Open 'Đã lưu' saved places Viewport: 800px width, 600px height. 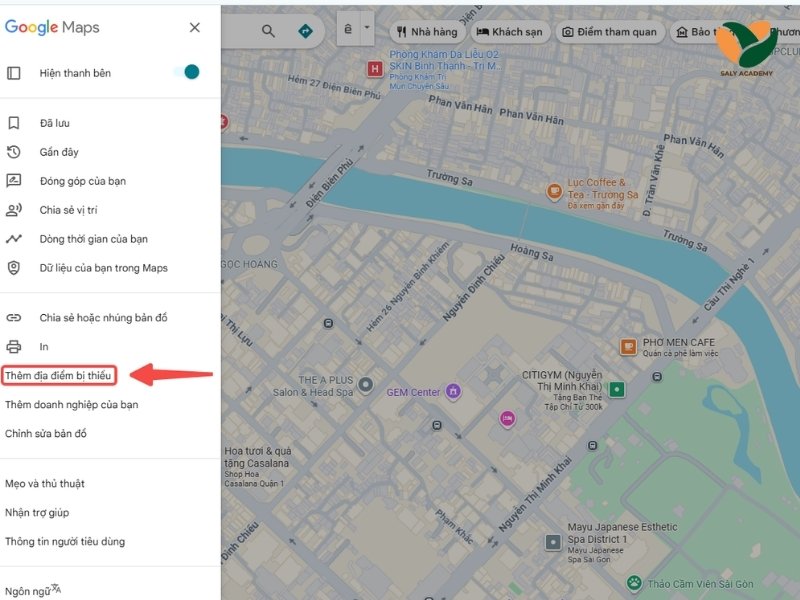(x=55, y=123)
